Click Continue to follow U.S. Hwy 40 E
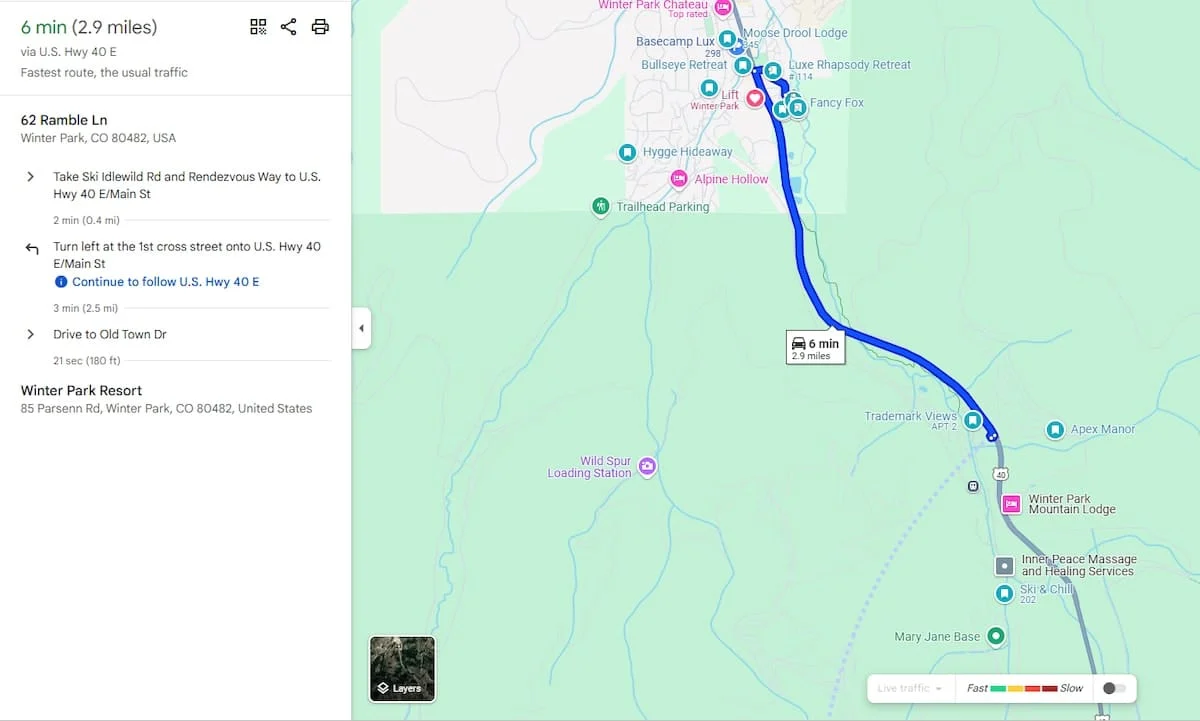The image size is (1200, 721). pos(165,282)
